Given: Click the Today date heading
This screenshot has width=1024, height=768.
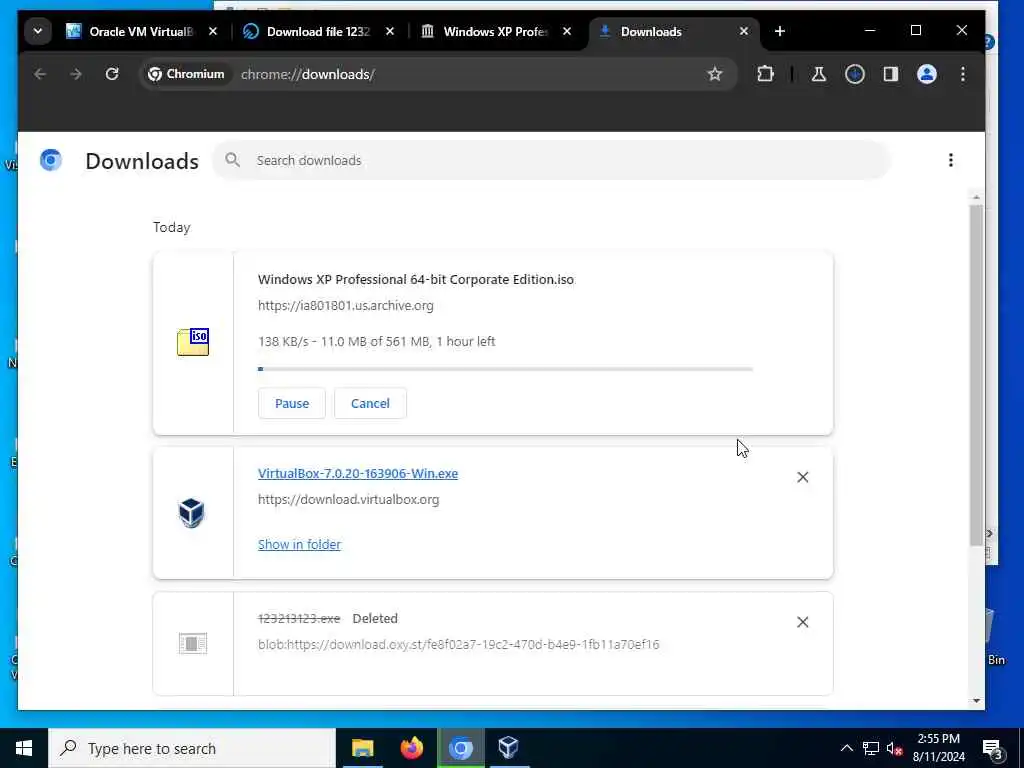Looking at the screenshot, I should click(172, 227).
